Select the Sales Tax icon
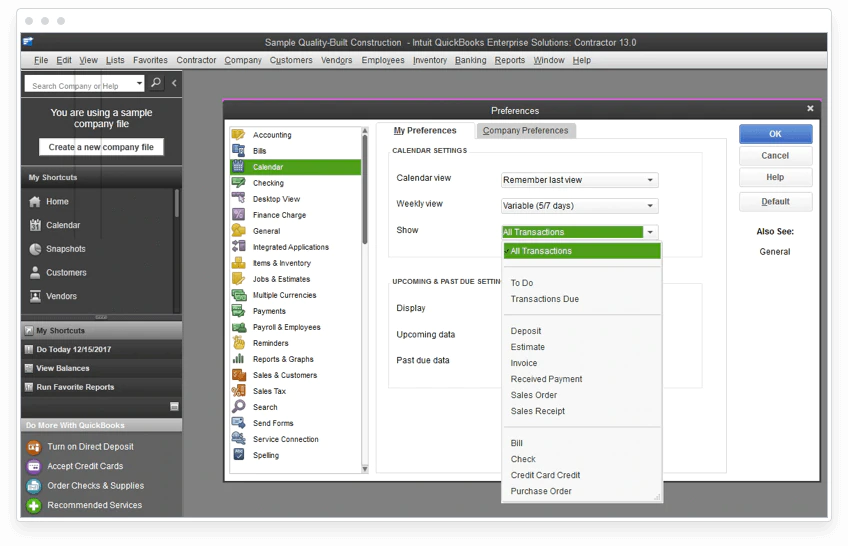 coord(238,391)
